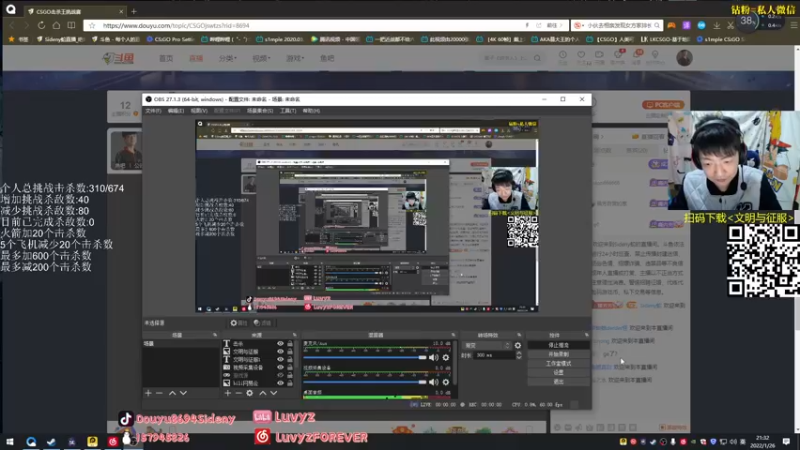Open scene transition type dropdown
The image size is (800, 450).
pos(487,345)
